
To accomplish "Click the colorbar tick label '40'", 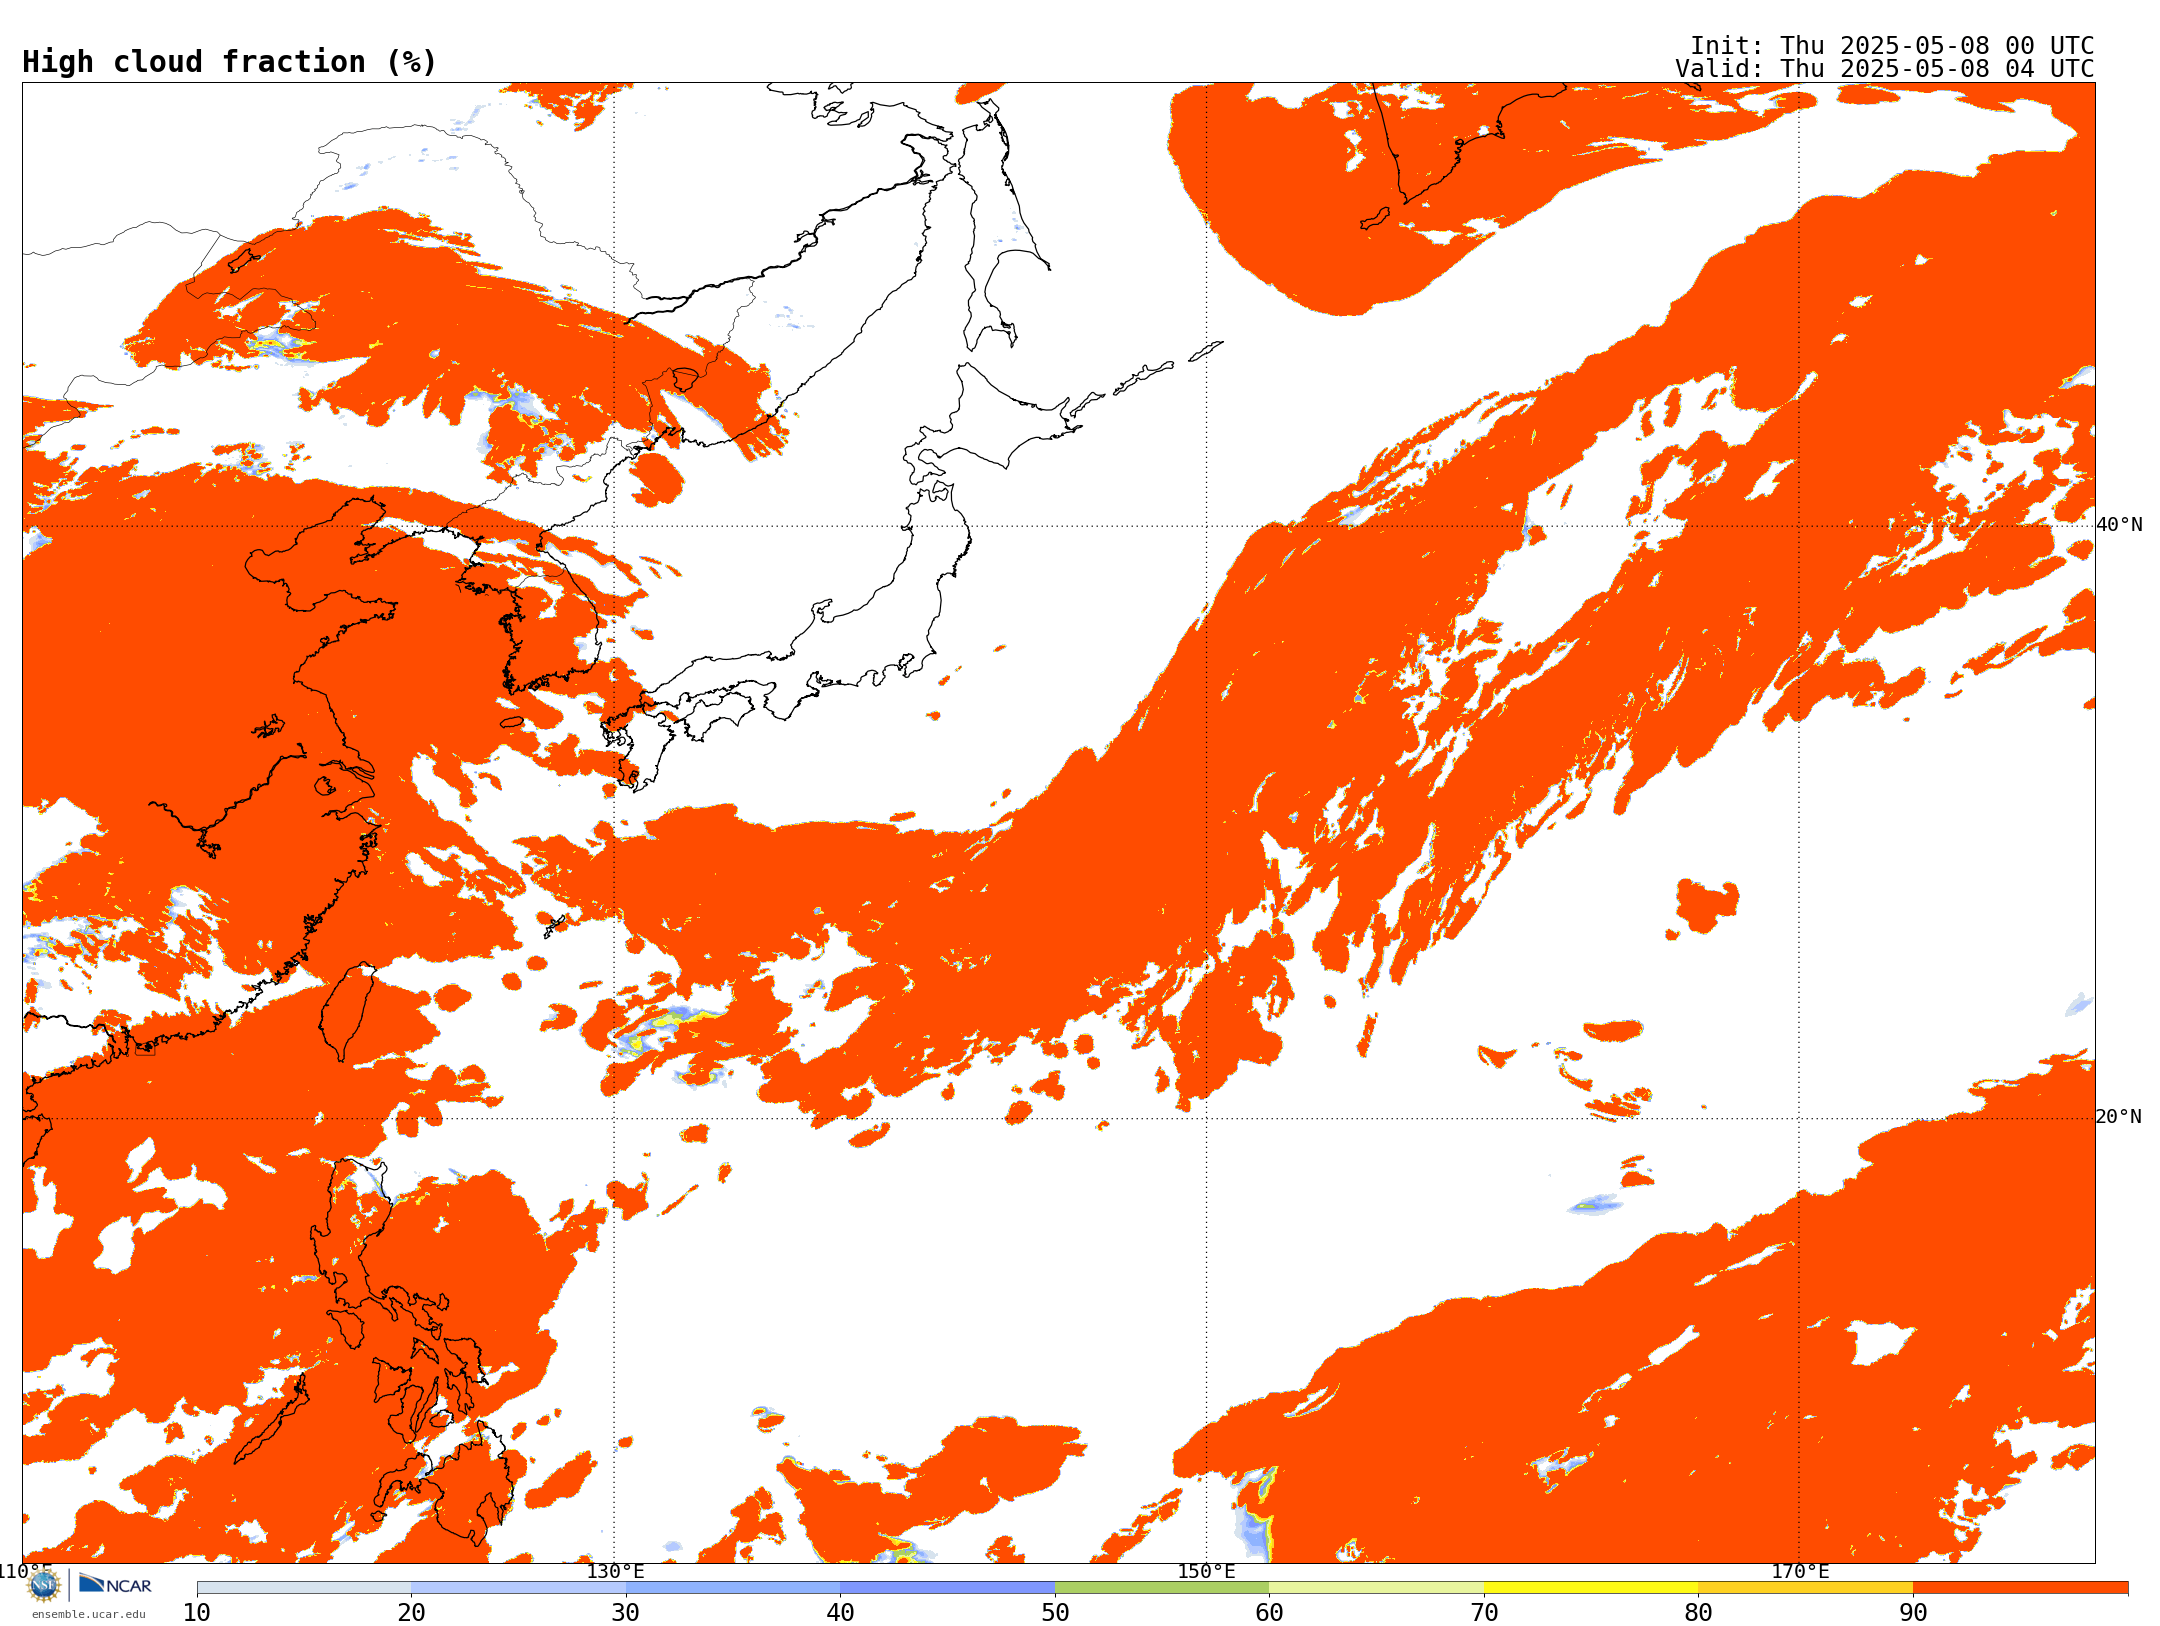I will [840, 1613].
